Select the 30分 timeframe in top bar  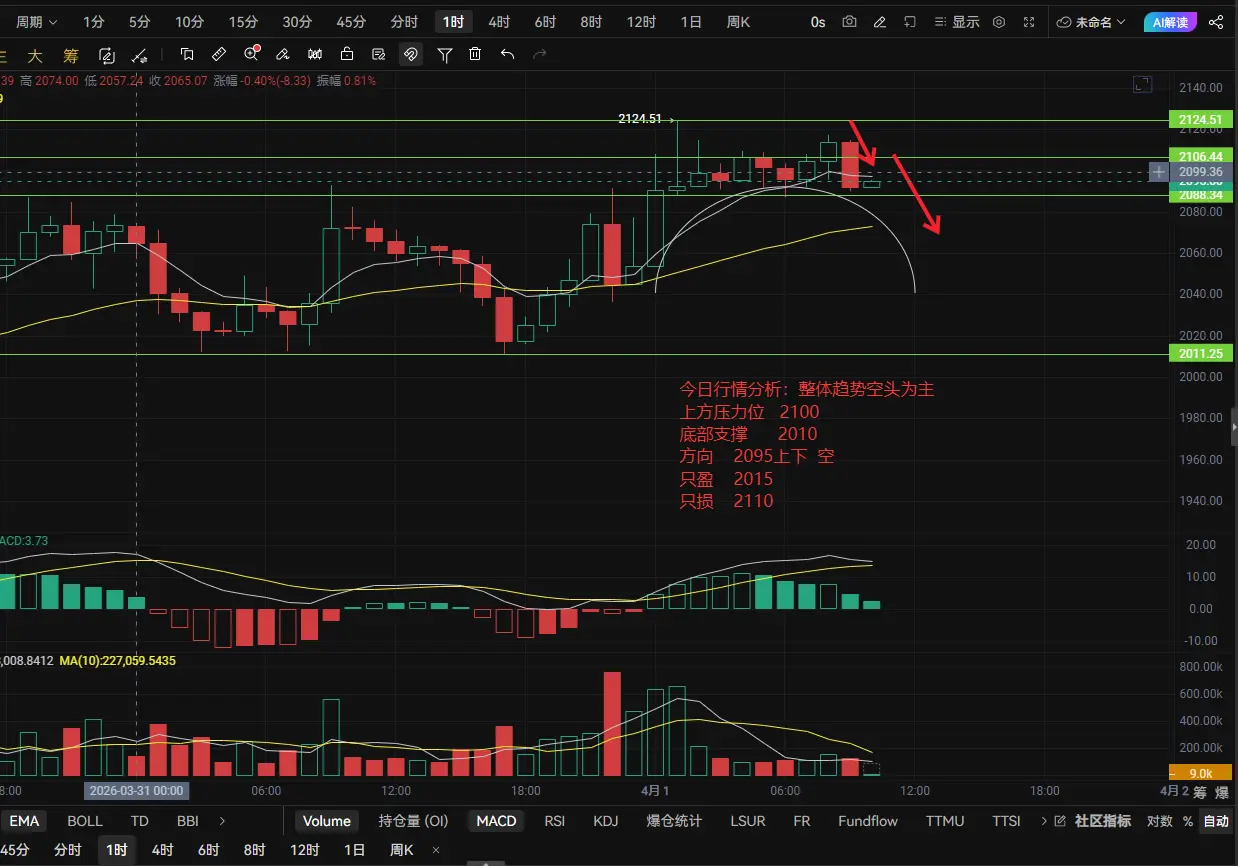click(297, 22)
